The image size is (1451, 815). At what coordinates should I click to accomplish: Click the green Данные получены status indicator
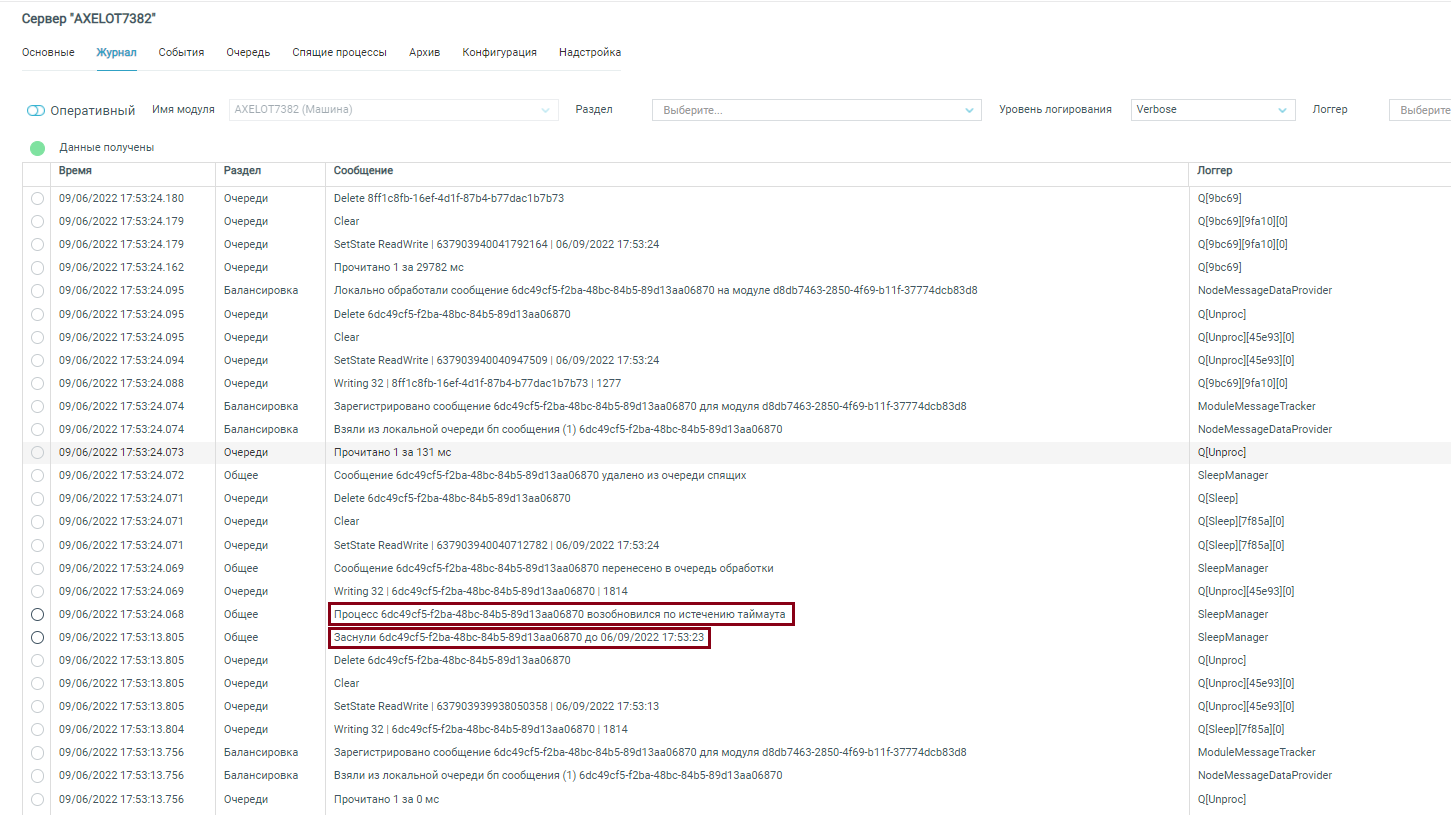click(38, 148)
